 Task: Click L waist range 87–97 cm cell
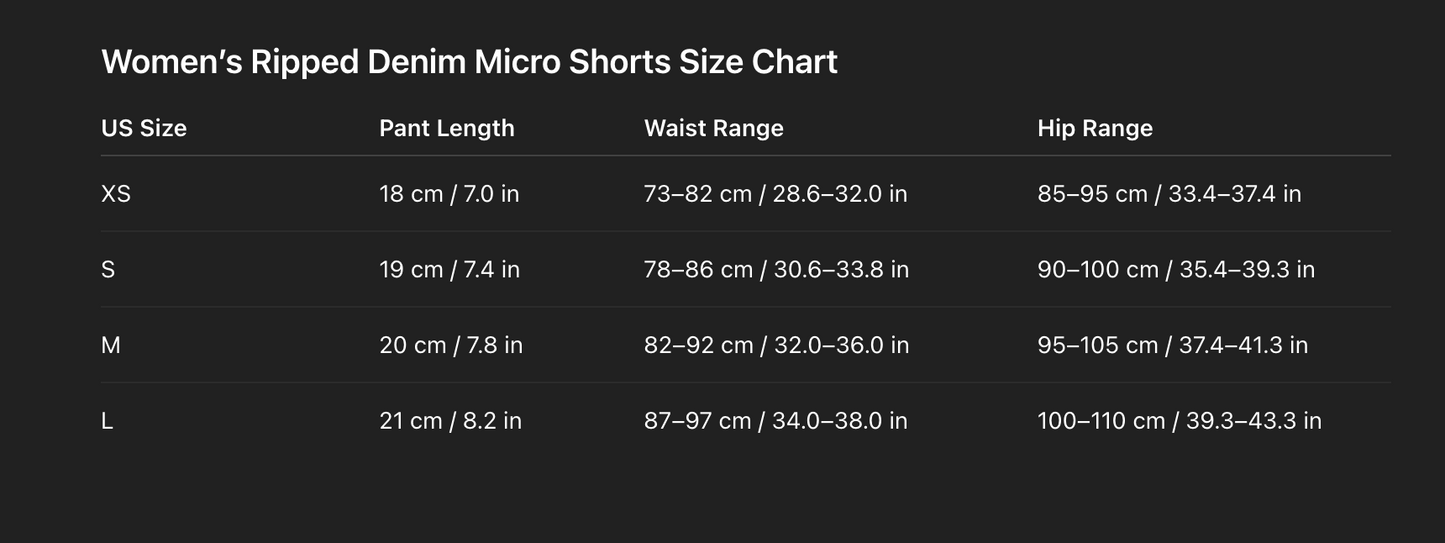(x=775, y=421)
